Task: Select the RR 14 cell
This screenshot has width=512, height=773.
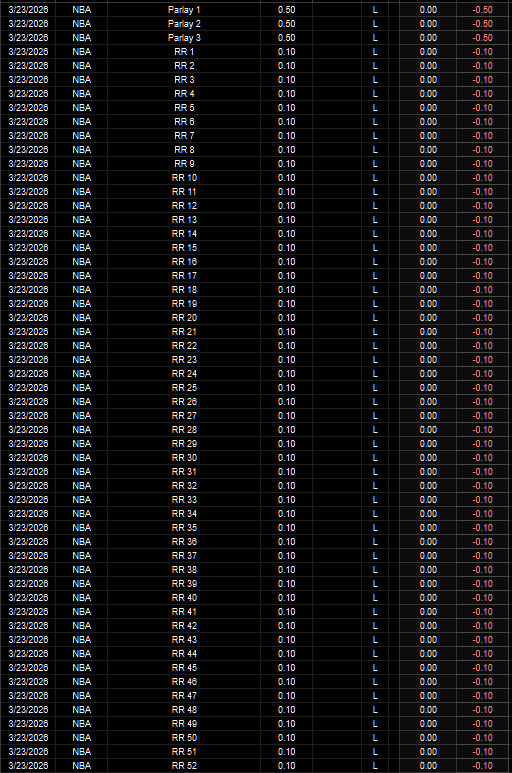Action: (x=184, y=234)
